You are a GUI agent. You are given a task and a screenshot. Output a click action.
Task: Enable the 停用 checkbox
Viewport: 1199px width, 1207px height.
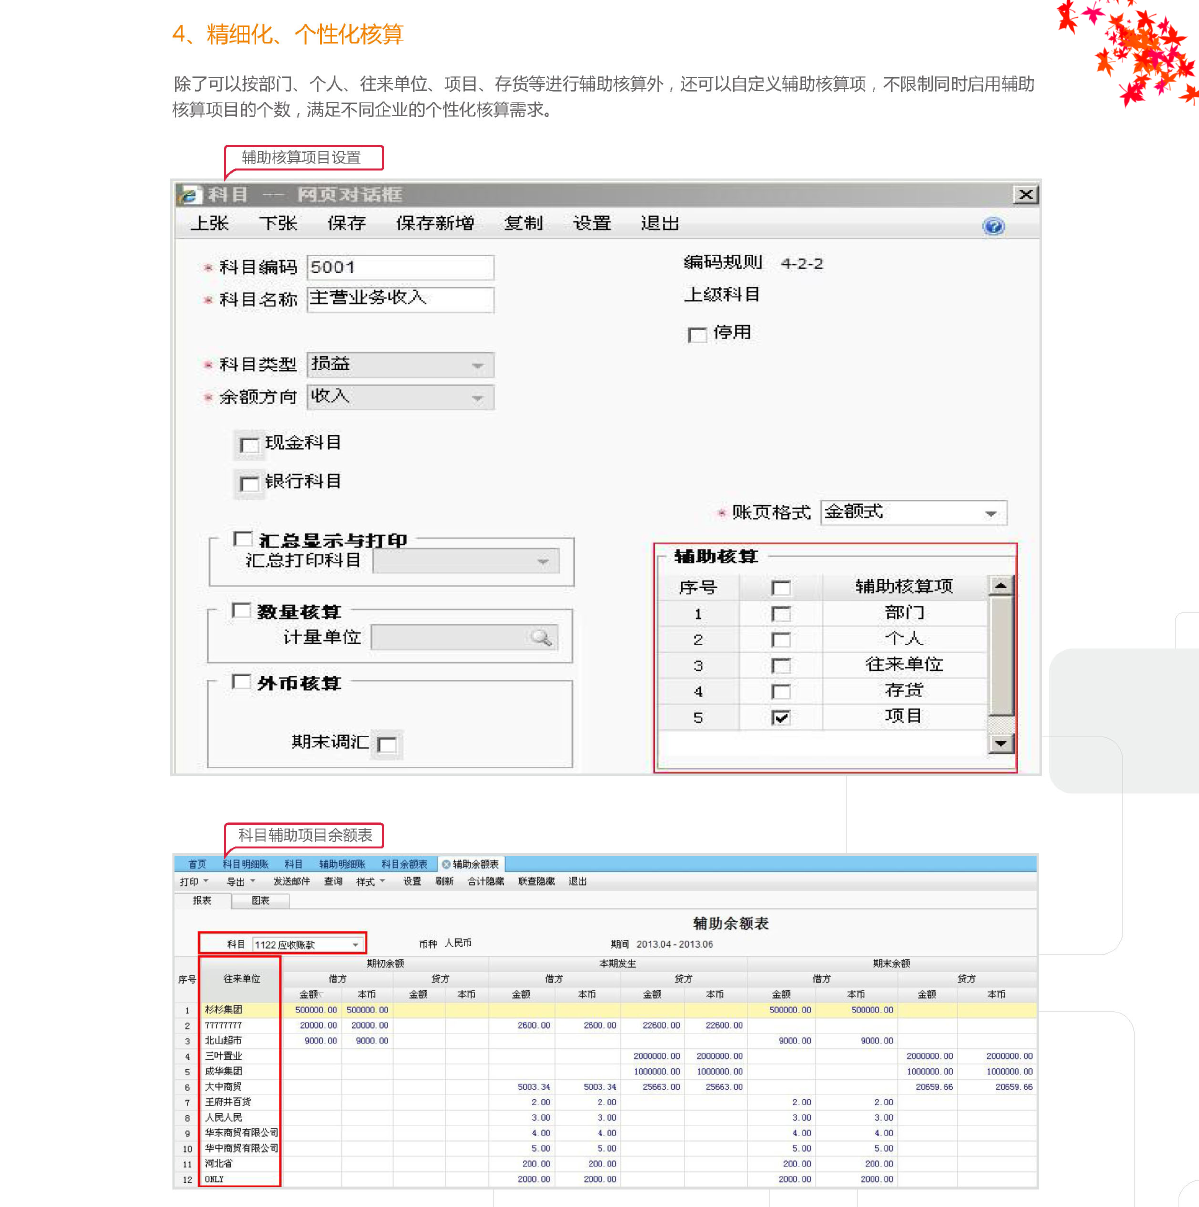(698, 335)
